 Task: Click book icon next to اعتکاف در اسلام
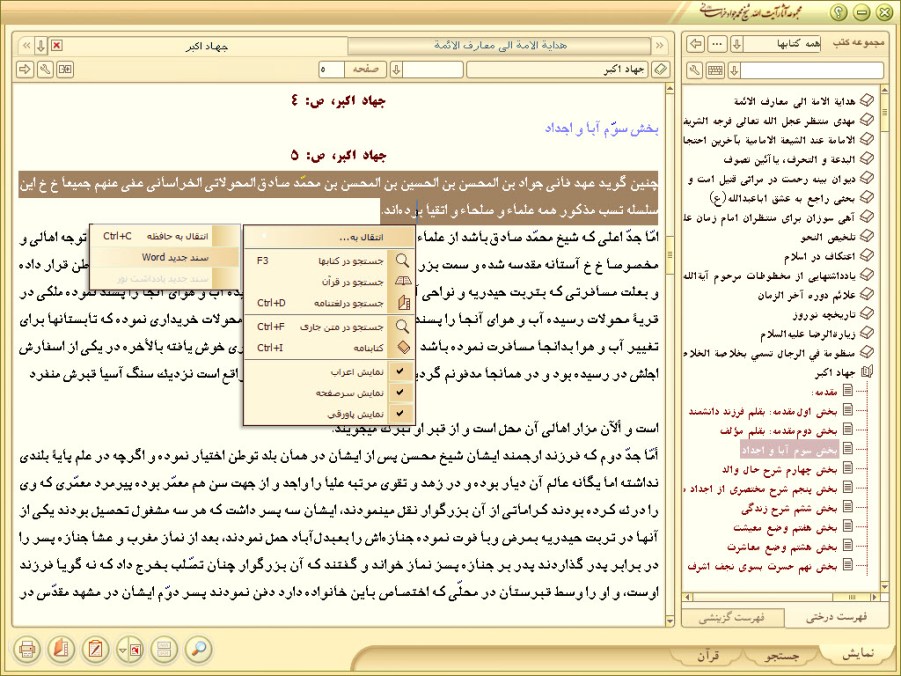coord(866,256)
